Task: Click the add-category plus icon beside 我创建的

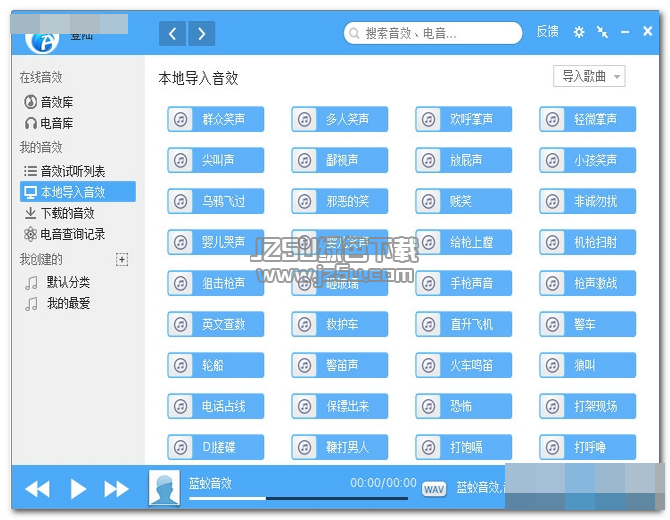Action: point(122,260)
